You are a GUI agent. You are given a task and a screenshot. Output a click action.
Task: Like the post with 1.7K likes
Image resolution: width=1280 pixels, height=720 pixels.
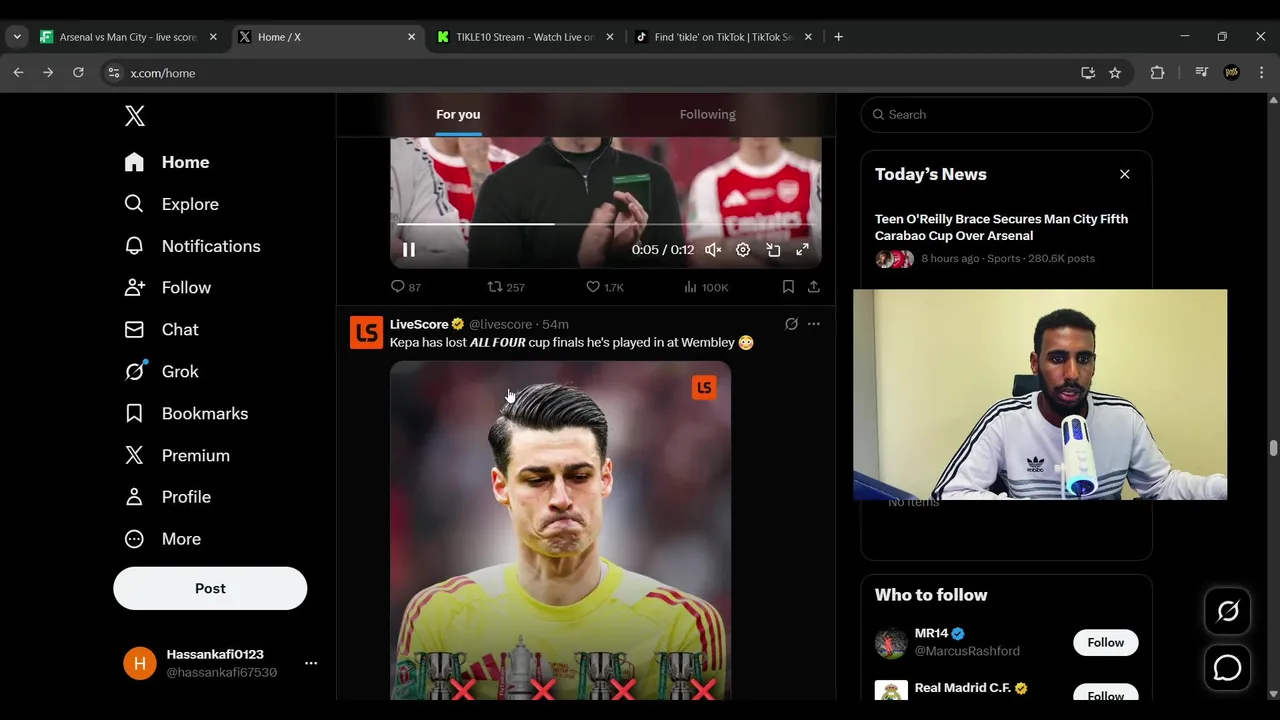pyautogui.click(x=605, y=287)
